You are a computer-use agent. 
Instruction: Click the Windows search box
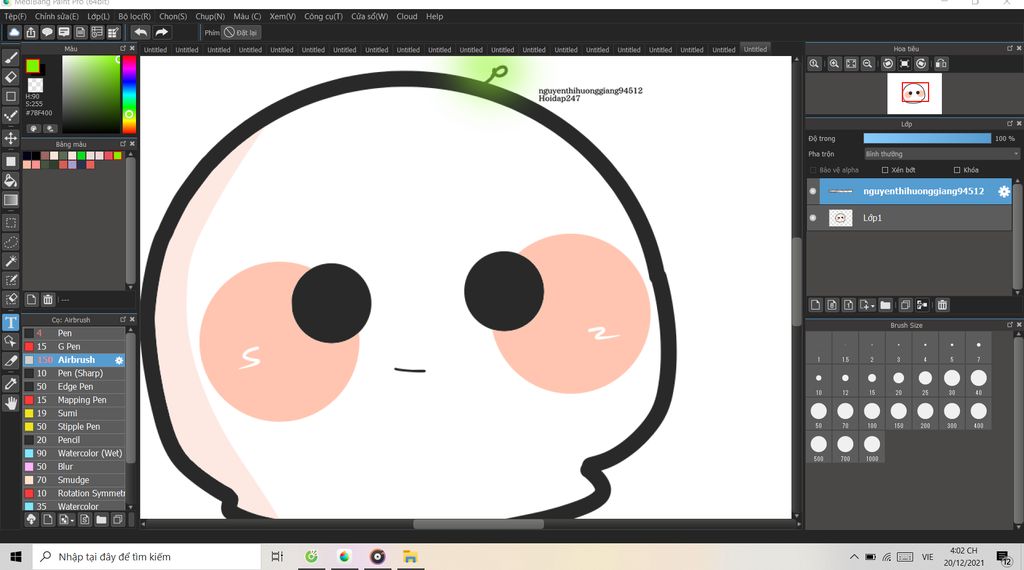[x=146, y=557]
